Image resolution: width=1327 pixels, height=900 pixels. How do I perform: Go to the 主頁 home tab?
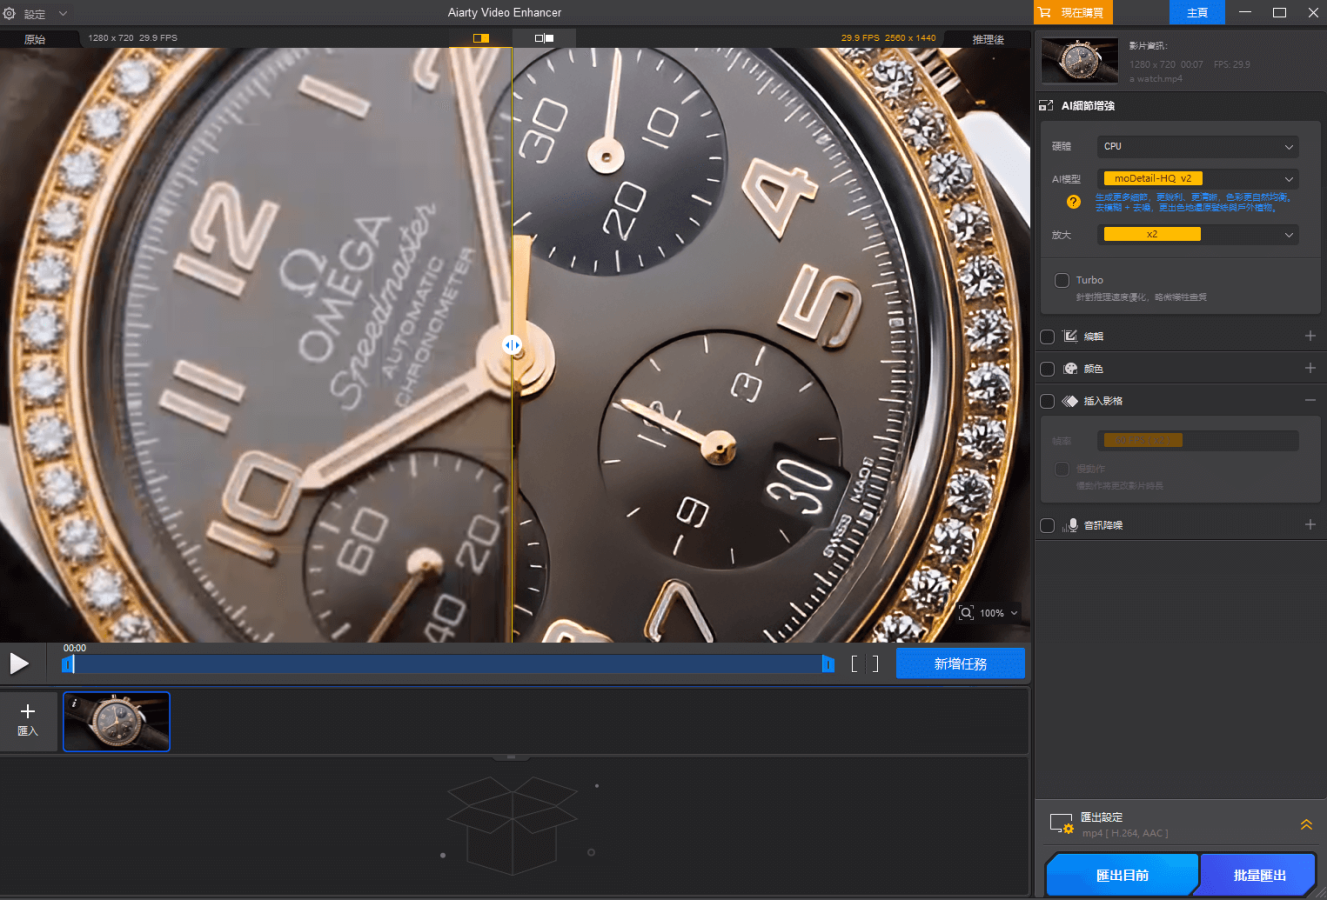[1197, 13]
